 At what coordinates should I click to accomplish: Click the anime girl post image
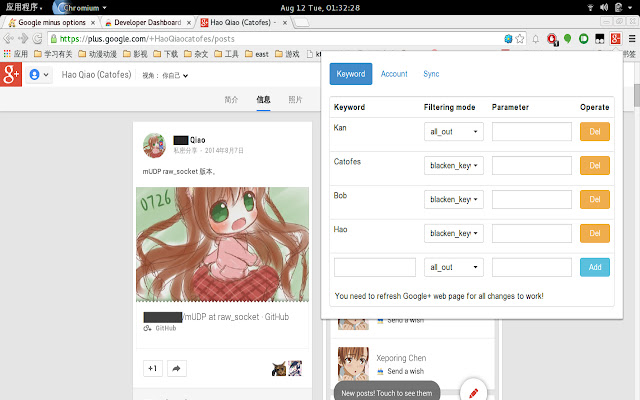point(222,244)
